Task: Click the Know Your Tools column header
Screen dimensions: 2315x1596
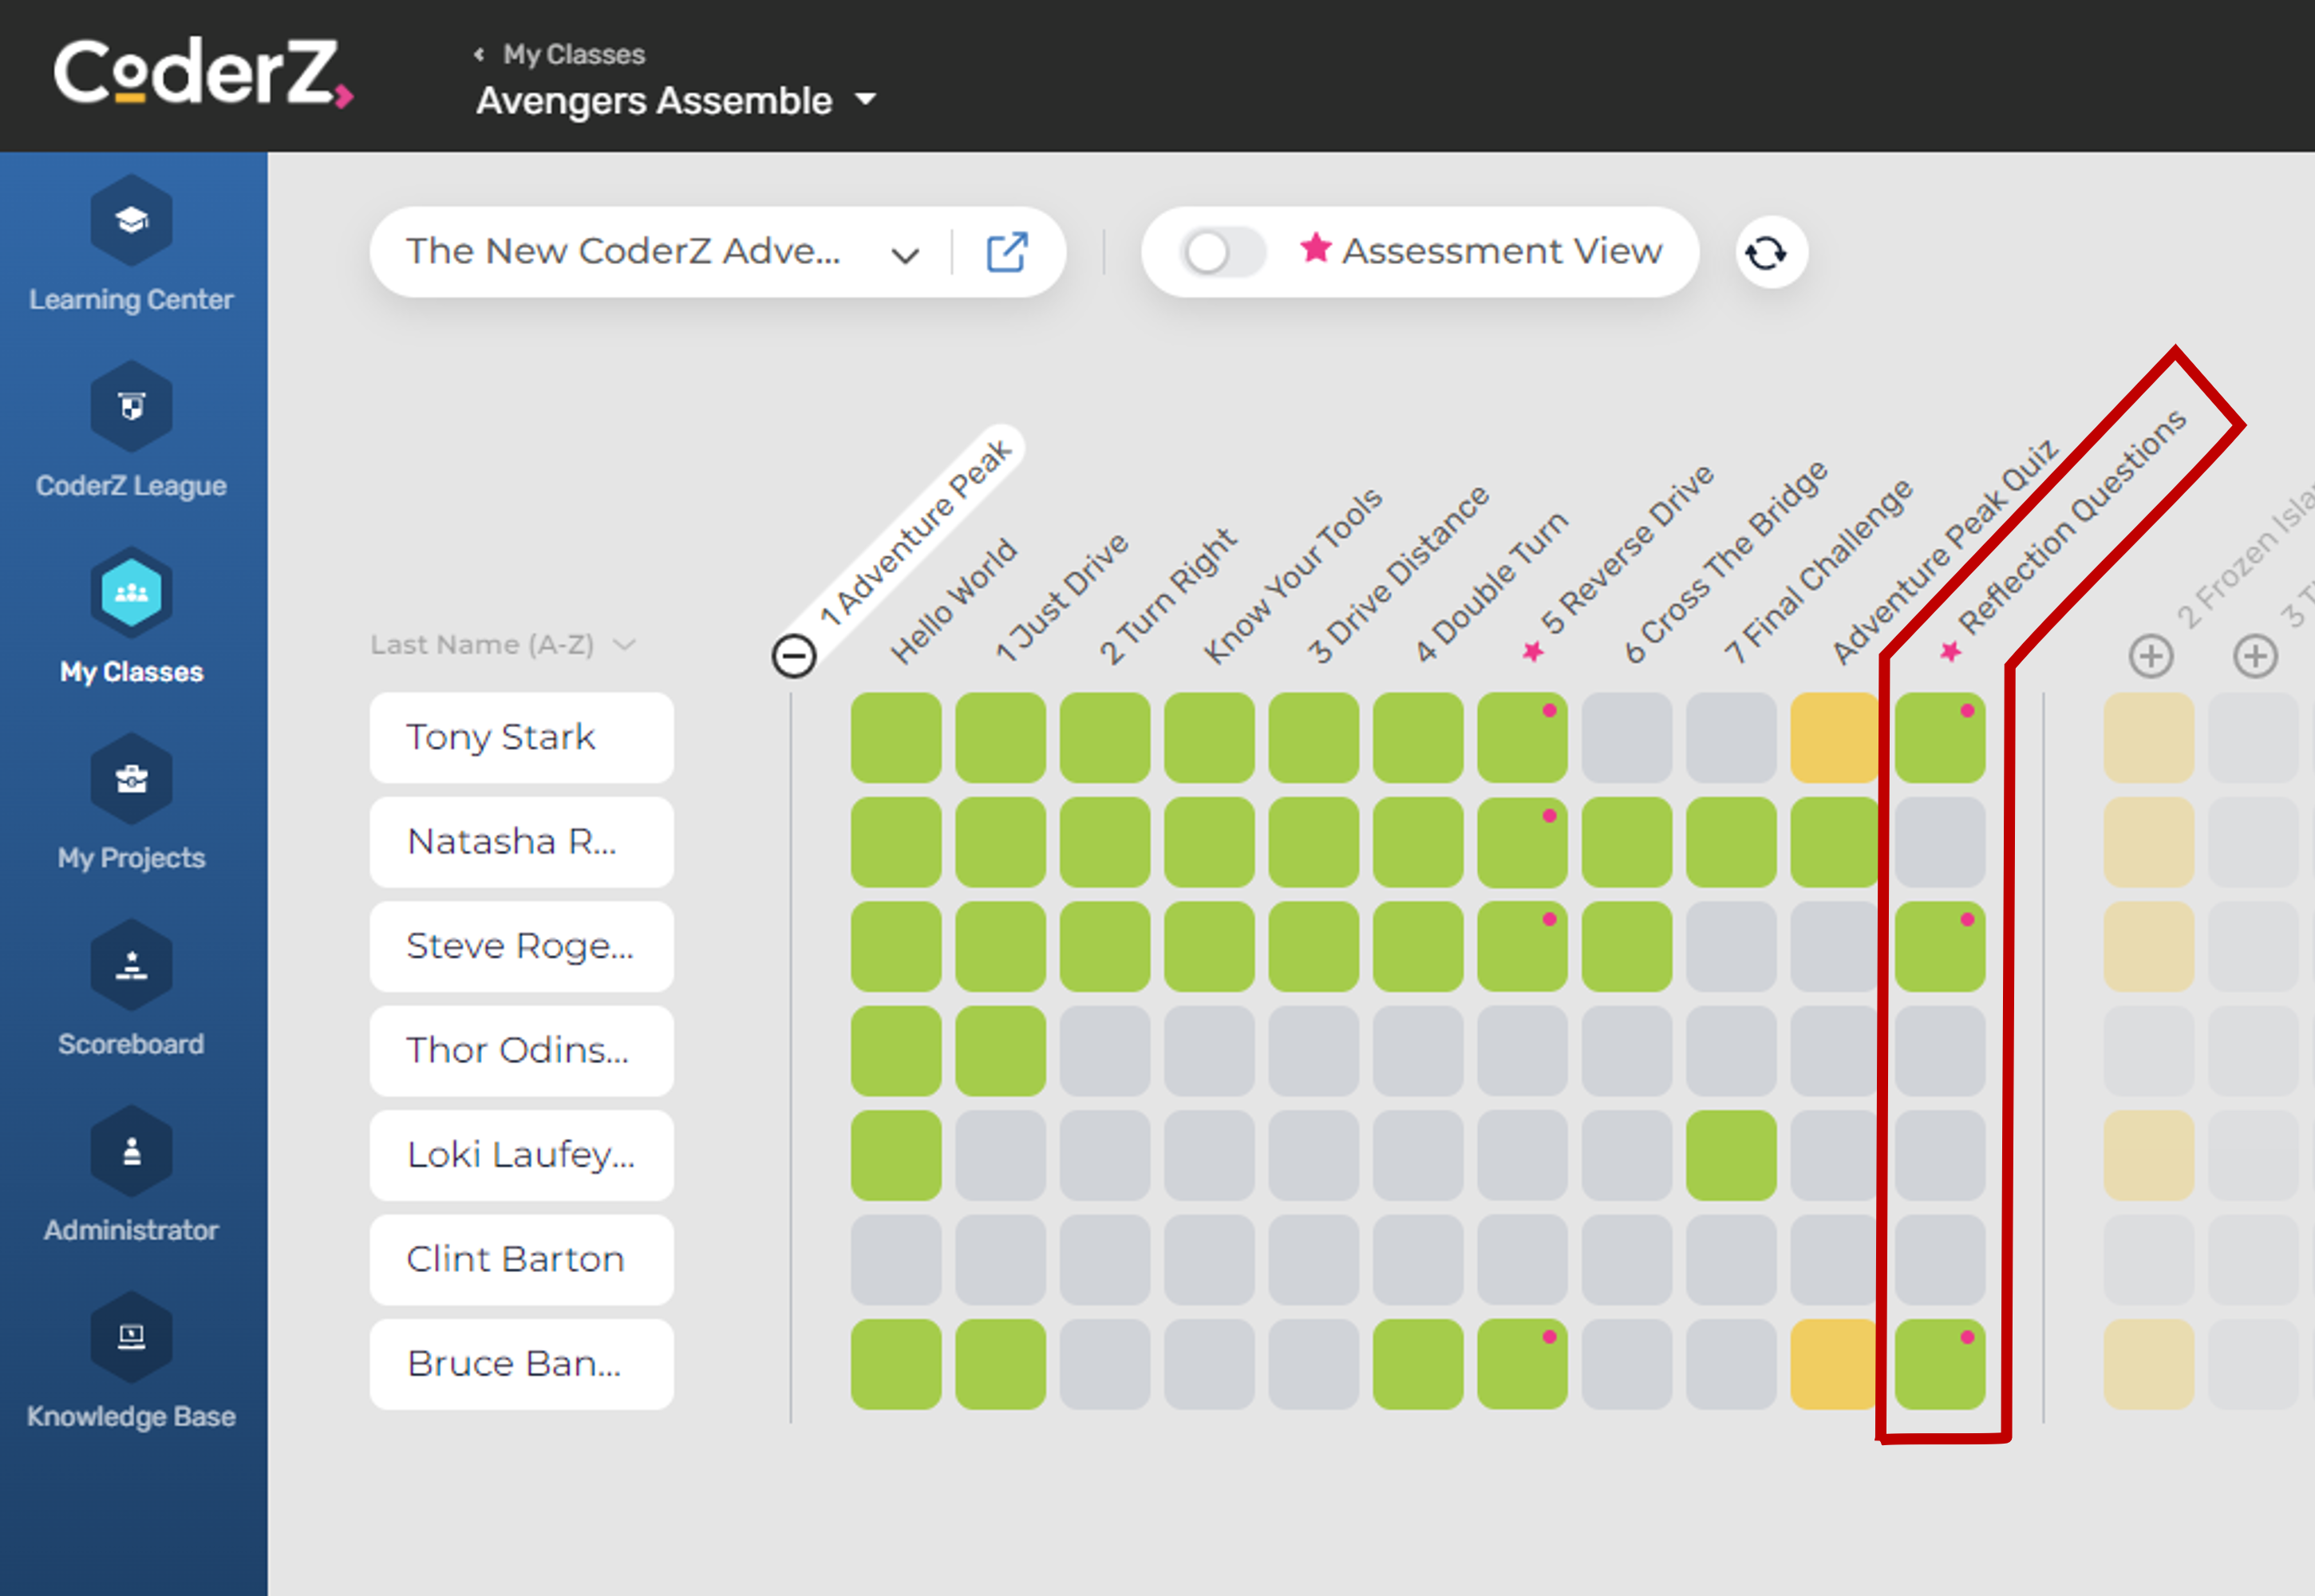Action: pyautogui.click(x=1292, y=575)
